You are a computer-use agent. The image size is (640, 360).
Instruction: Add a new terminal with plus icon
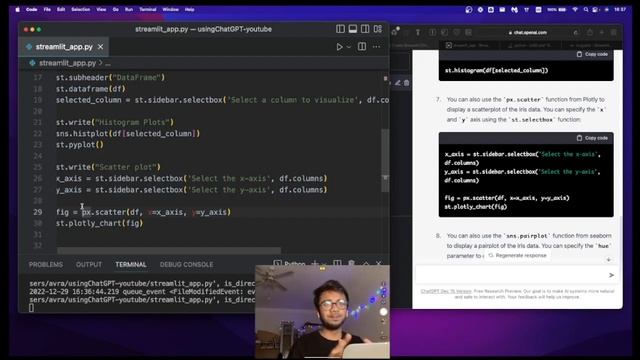coord(315,263)
